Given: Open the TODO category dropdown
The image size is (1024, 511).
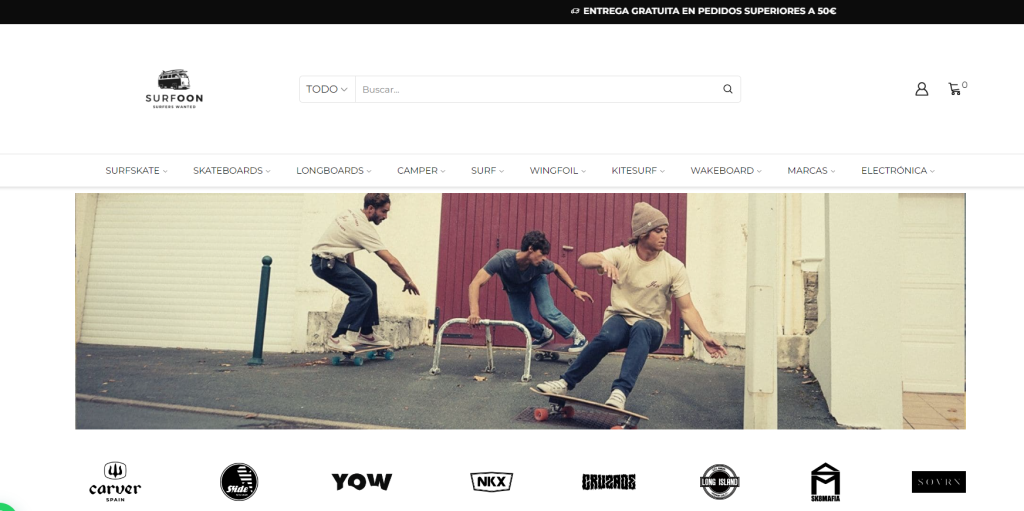Looking at the screenshot, I should [x=327, y=90].
